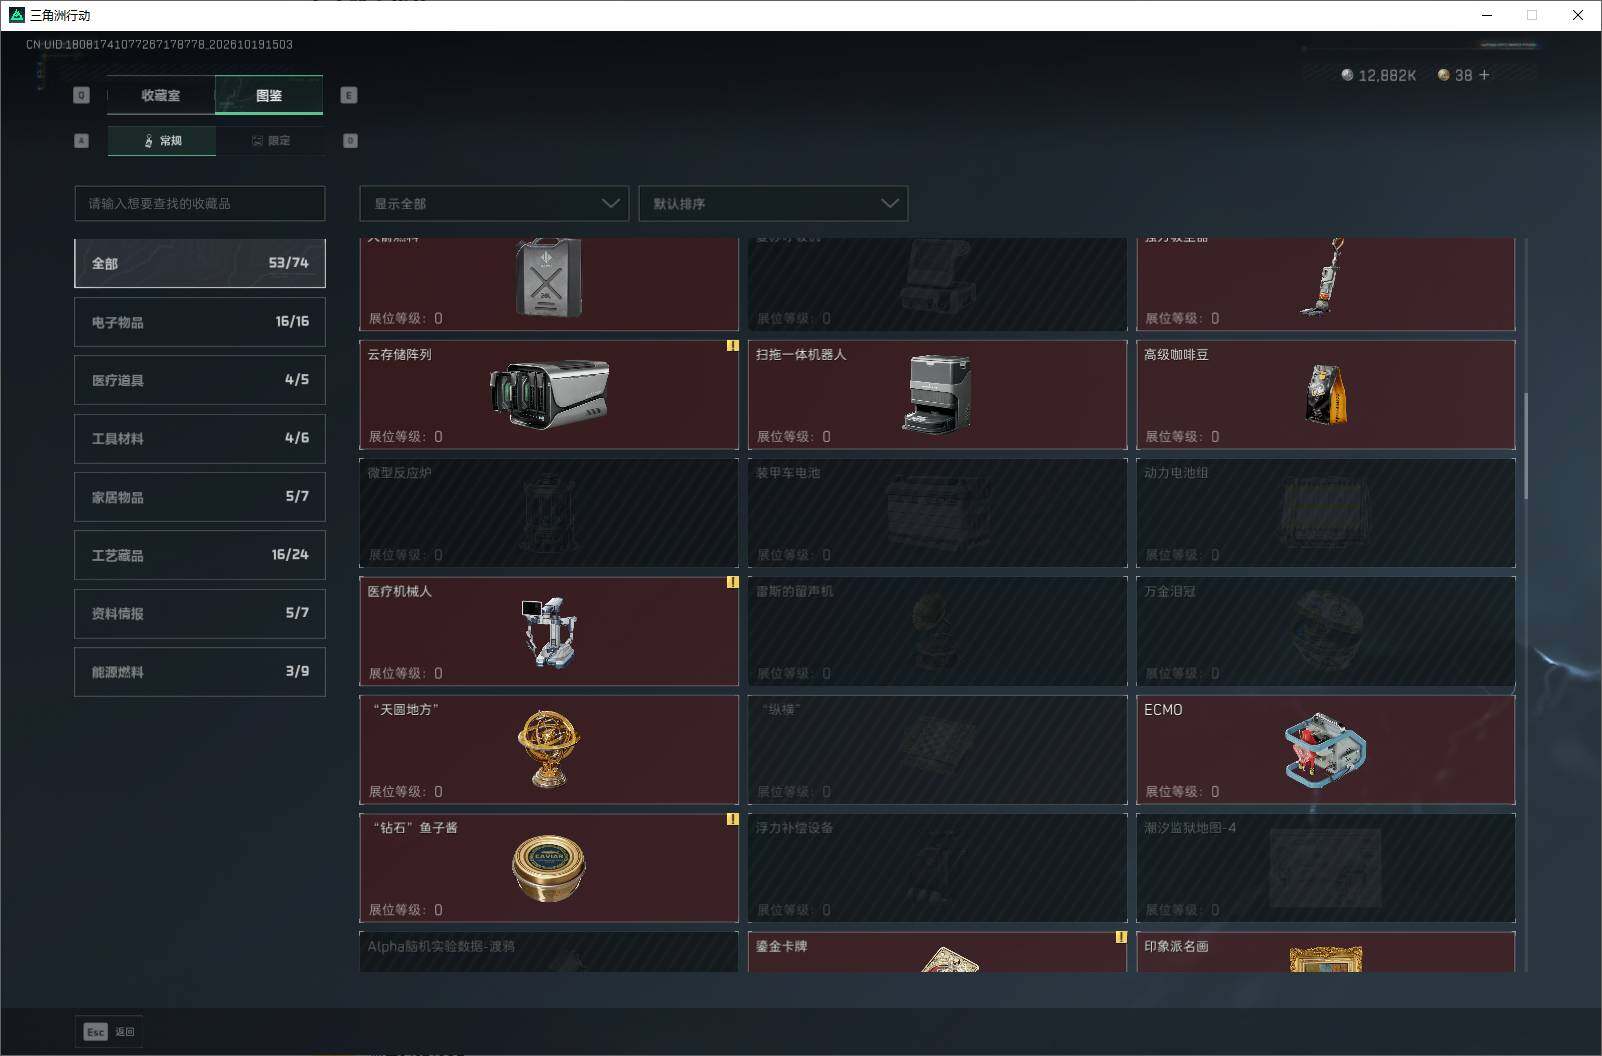Open the locked 潮汐监狱地图-4 card

1326,867
